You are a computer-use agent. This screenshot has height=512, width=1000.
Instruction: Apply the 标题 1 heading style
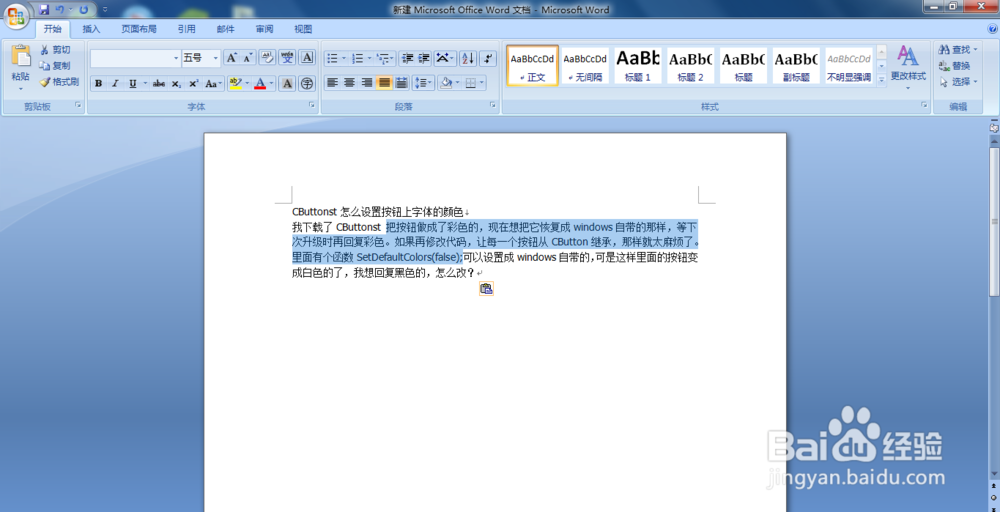(x=638, y=65)
